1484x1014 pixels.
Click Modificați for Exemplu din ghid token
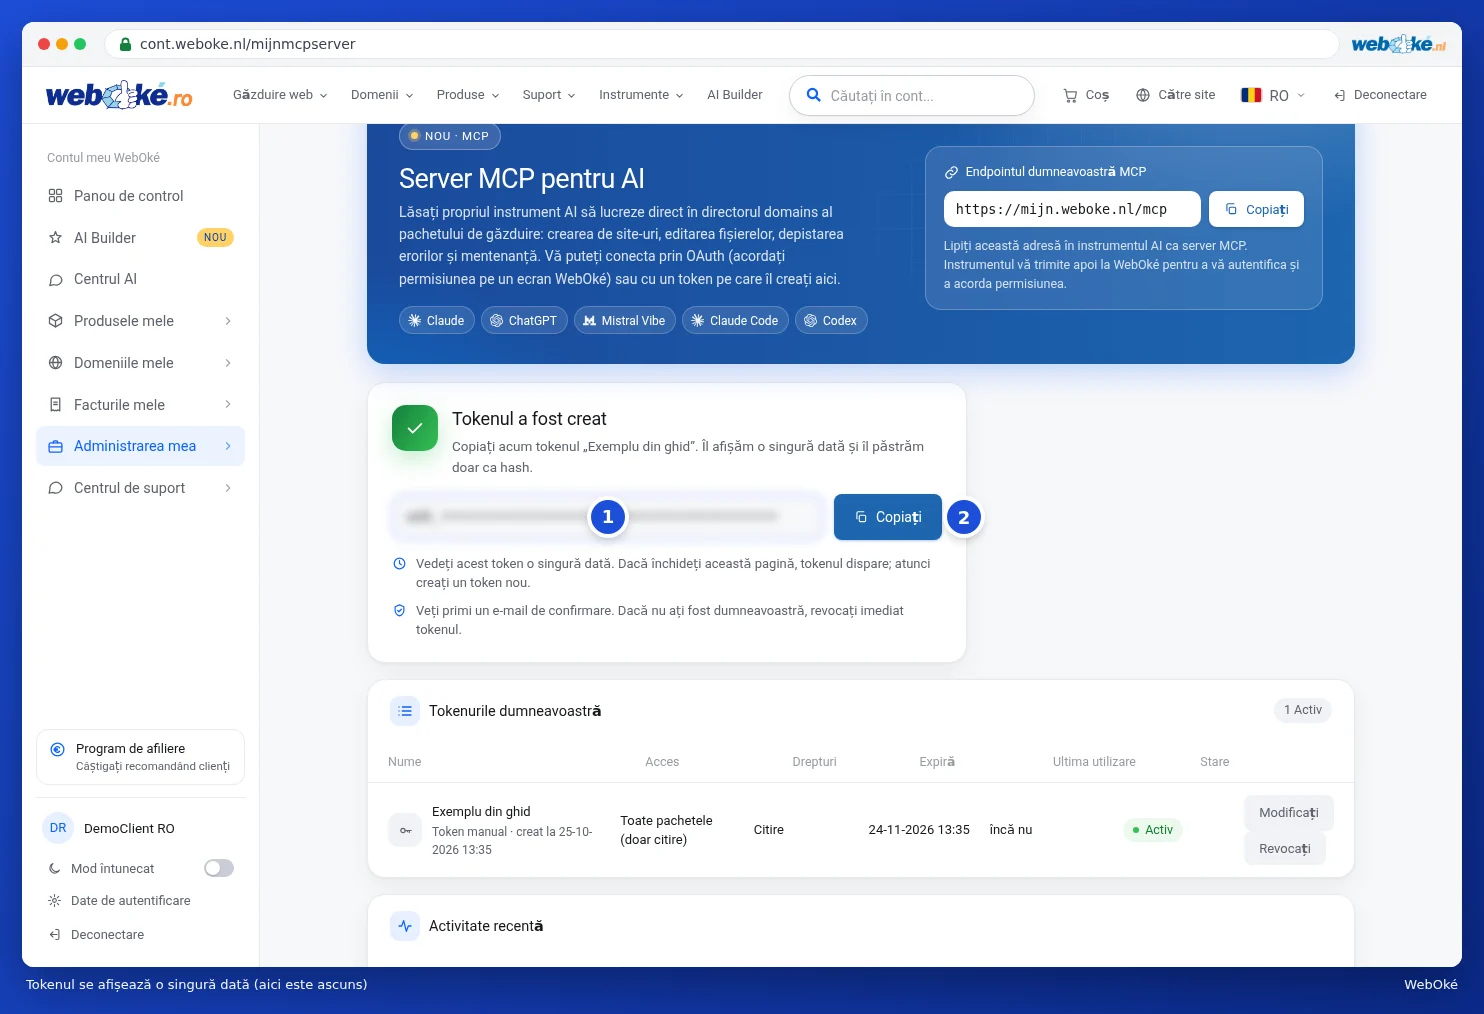pos(1289,813)
